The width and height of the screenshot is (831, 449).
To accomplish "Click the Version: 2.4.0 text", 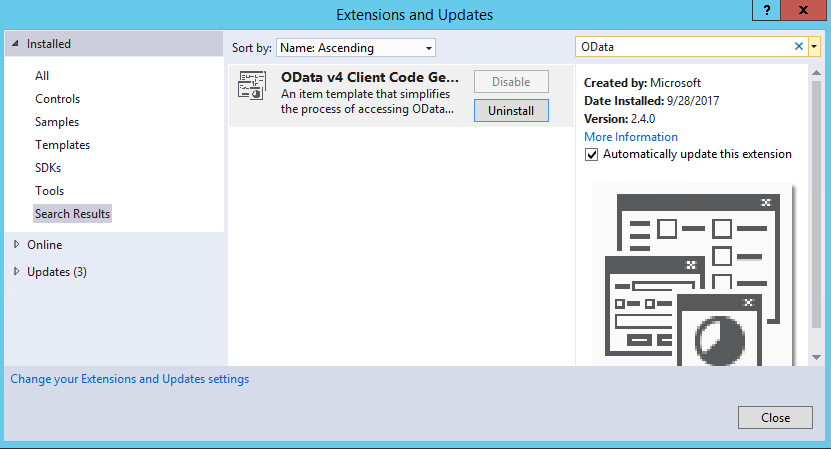I will (619, 119).
